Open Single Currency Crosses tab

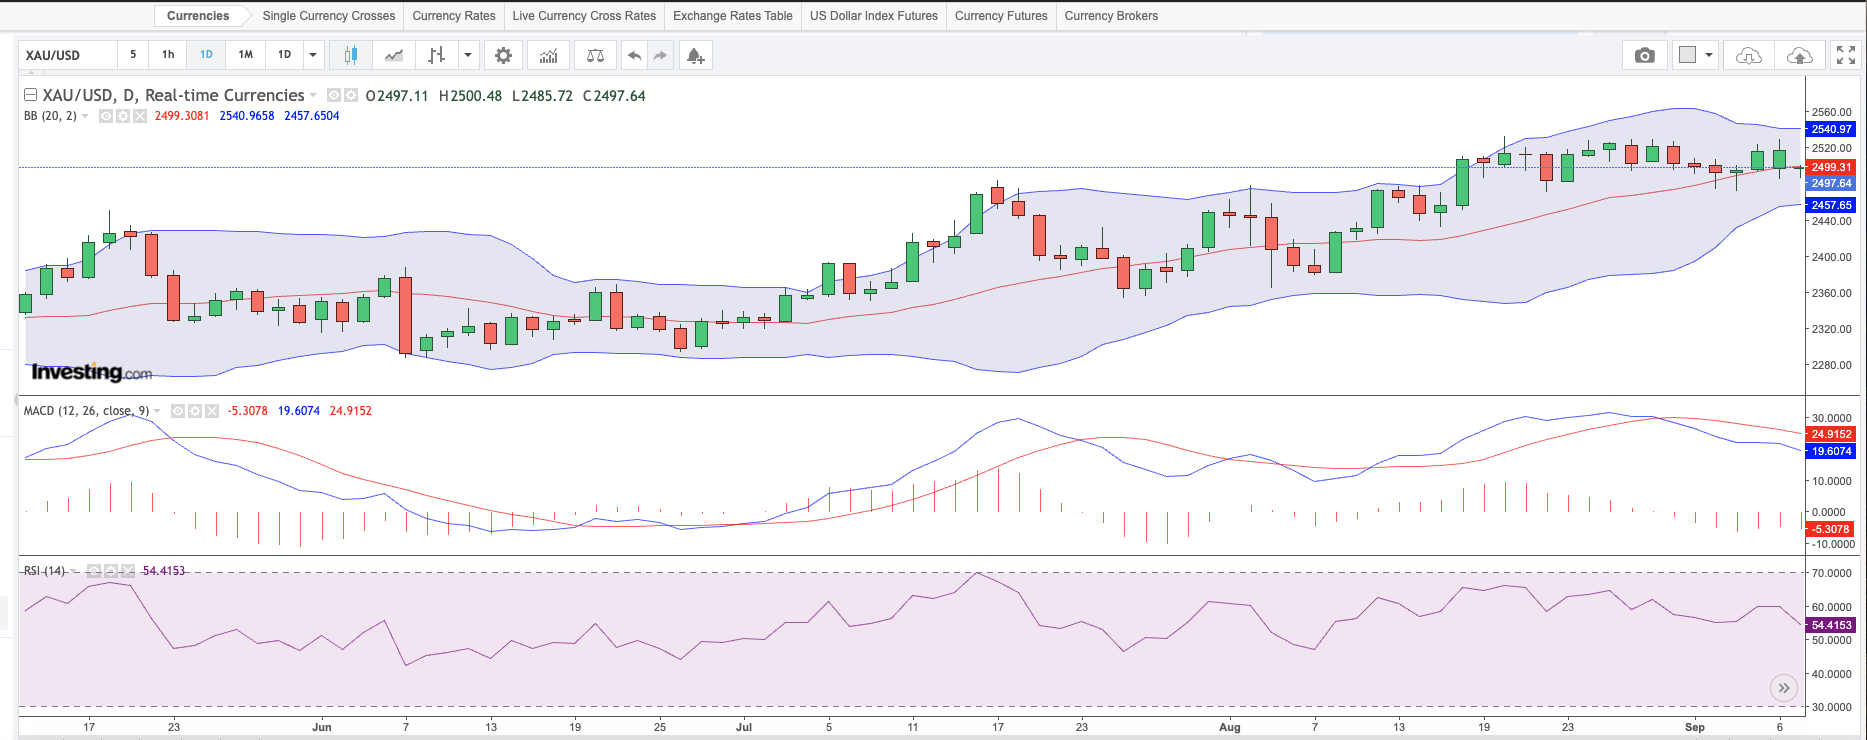(329, 16)
